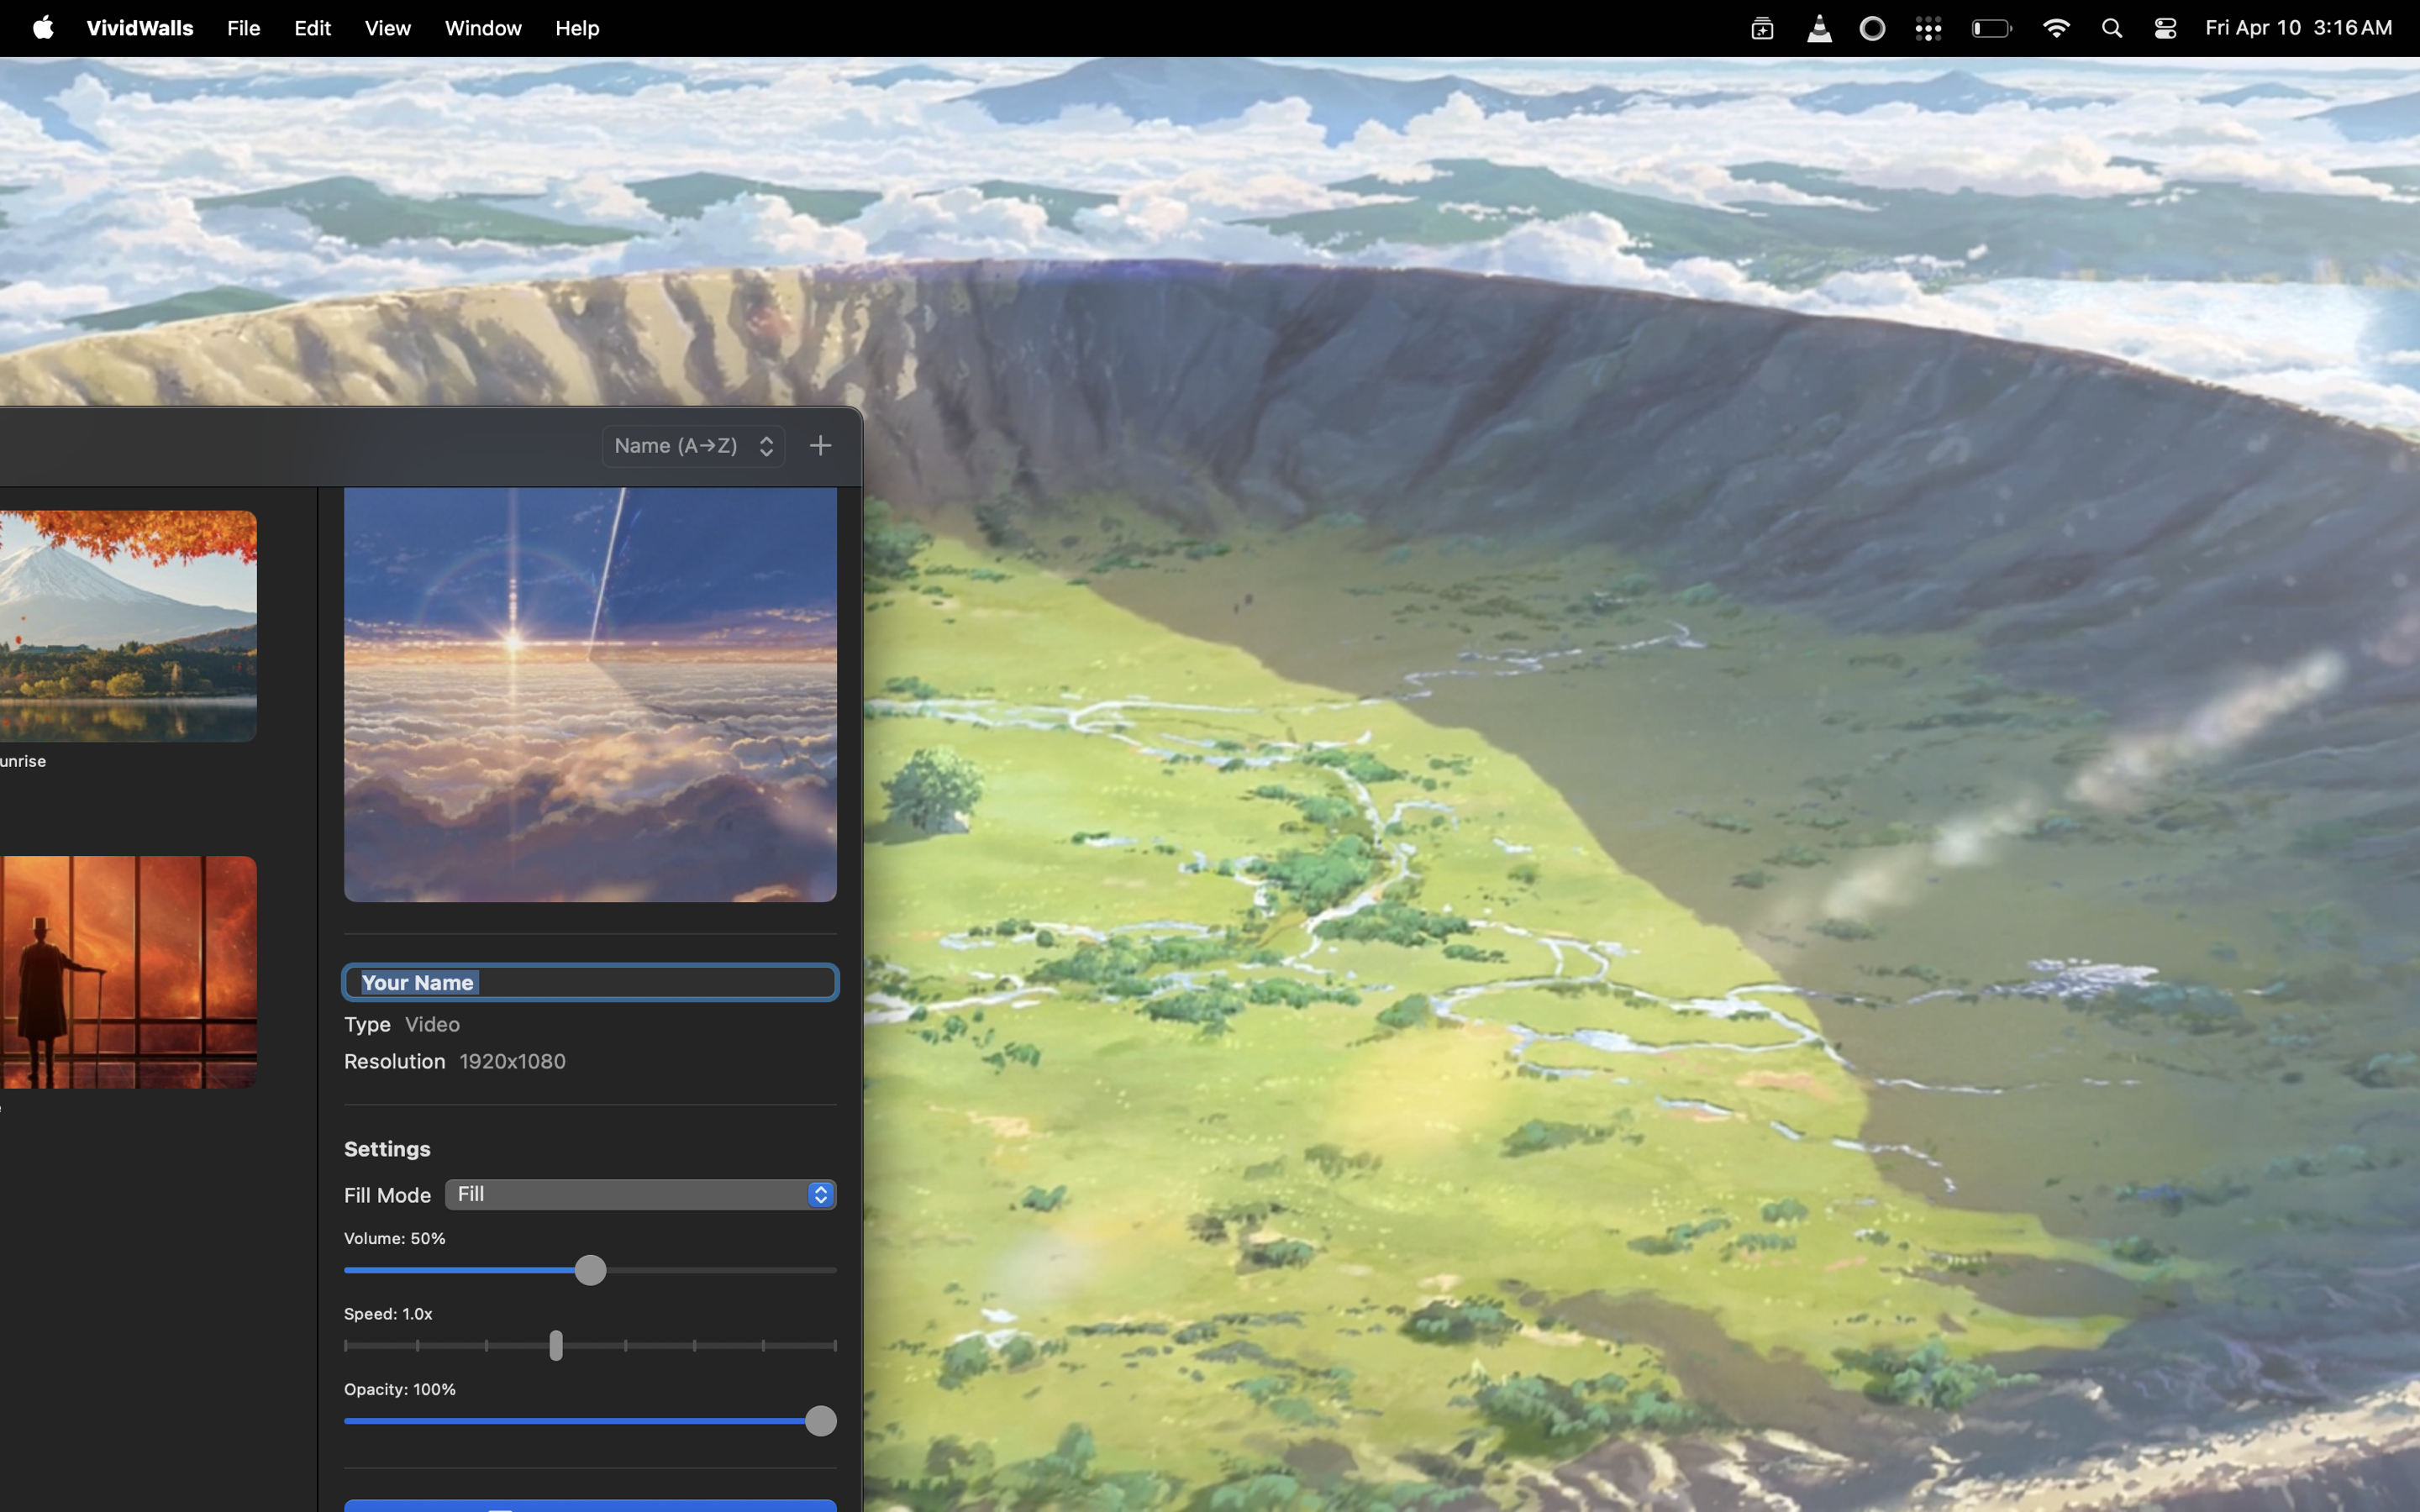Click the dots grid menu bar icon
Screen dimensions: 2420x1512
click(x=1929, y=28)
